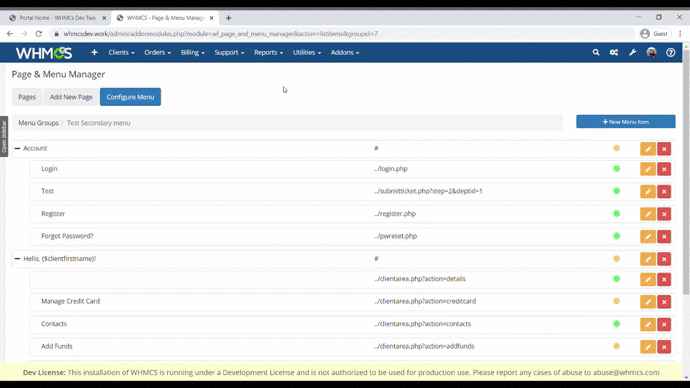Delete the Hello, {$clientfirstname}! item

coord(664,259)
